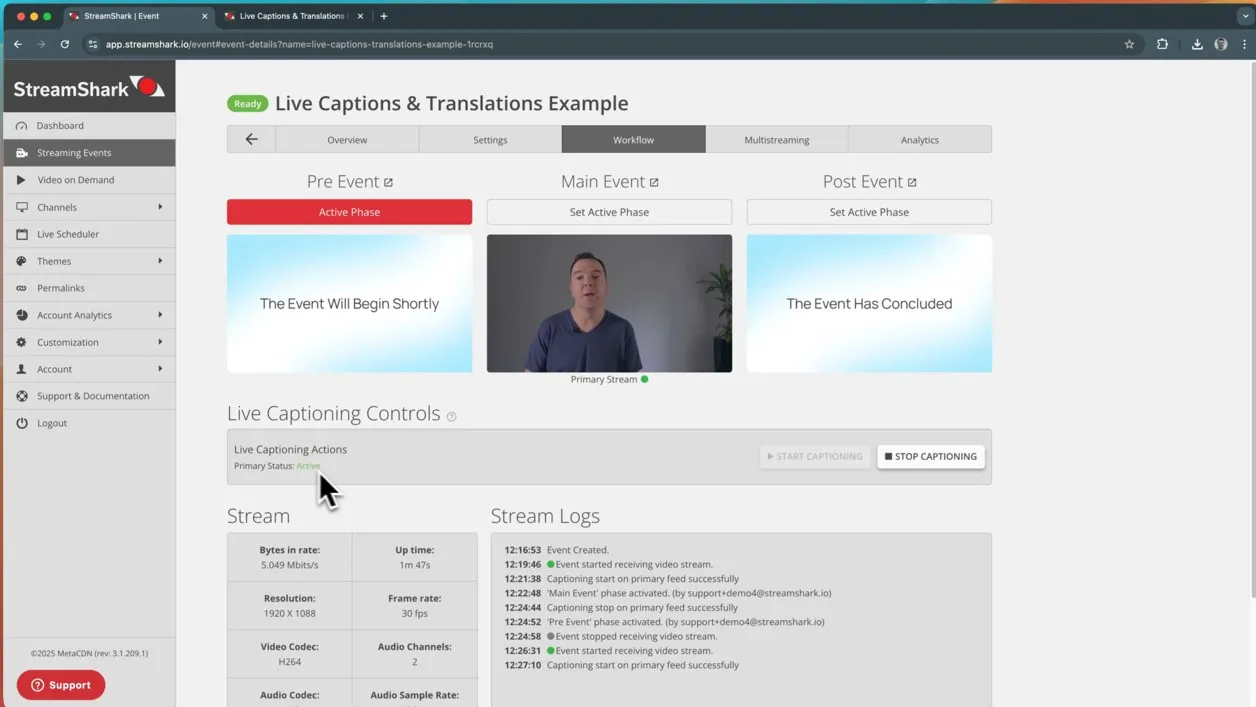Click the Themes palette icon
The image size is (1256, 707).
coord(22,261)
